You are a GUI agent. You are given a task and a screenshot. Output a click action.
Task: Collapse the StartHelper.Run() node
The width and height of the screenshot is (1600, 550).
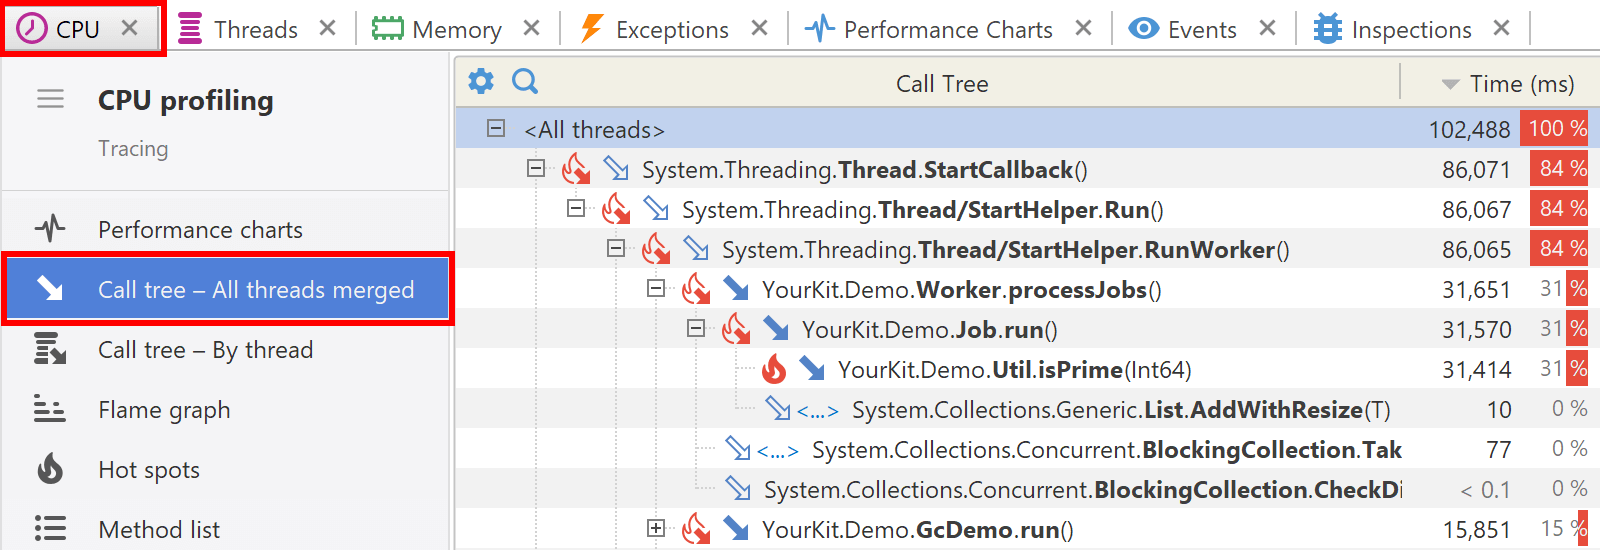click(576, 208)
